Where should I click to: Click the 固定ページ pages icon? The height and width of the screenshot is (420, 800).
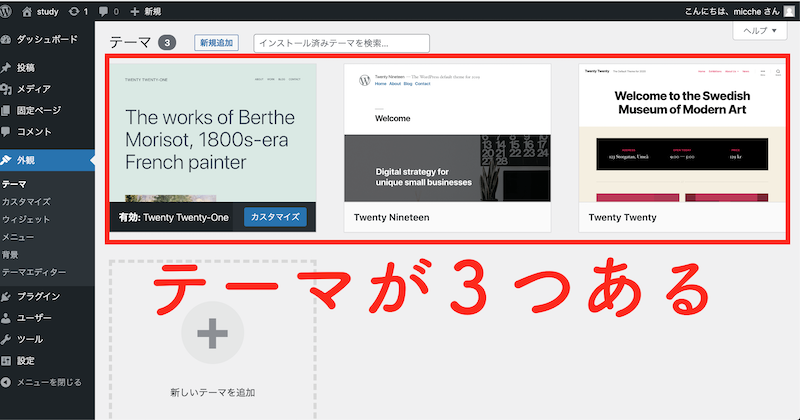pyautogui.click(x=6, y=110)
